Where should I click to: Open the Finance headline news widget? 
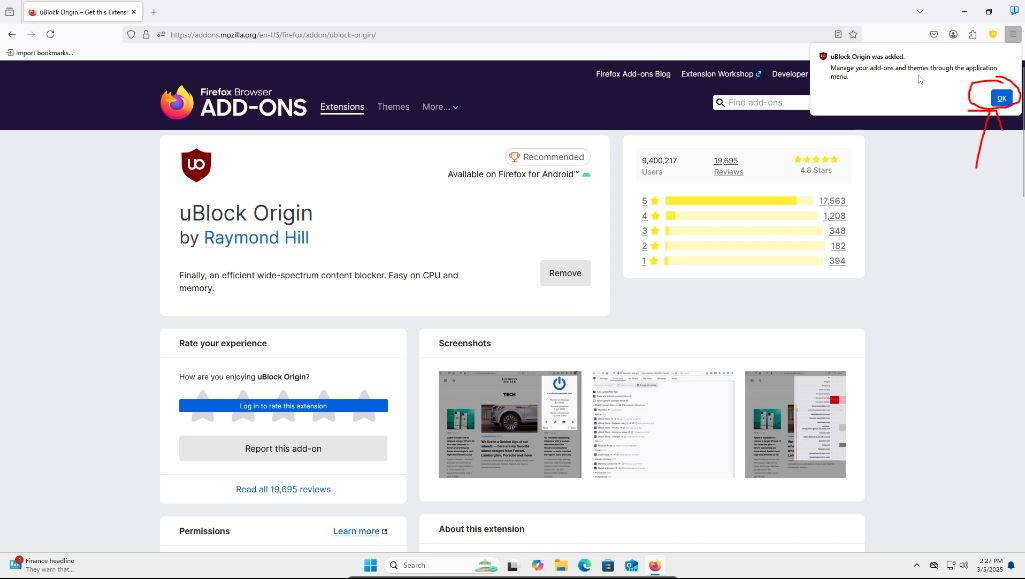tap(42, 565)
